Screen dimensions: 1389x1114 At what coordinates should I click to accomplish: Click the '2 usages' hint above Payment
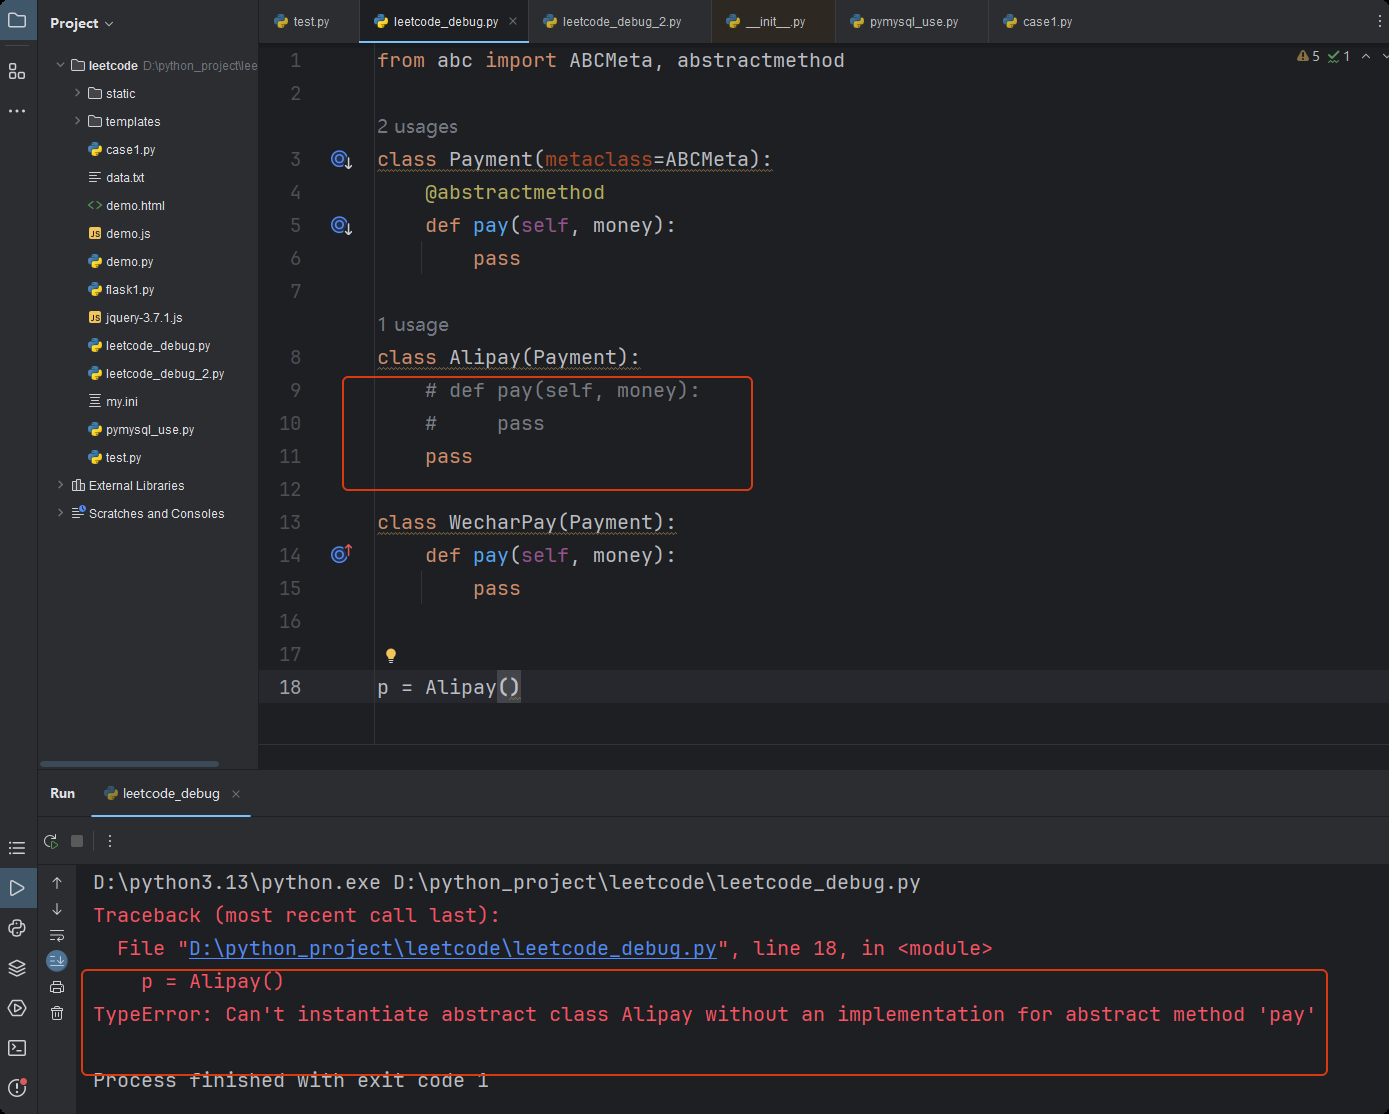pos(417,127)
